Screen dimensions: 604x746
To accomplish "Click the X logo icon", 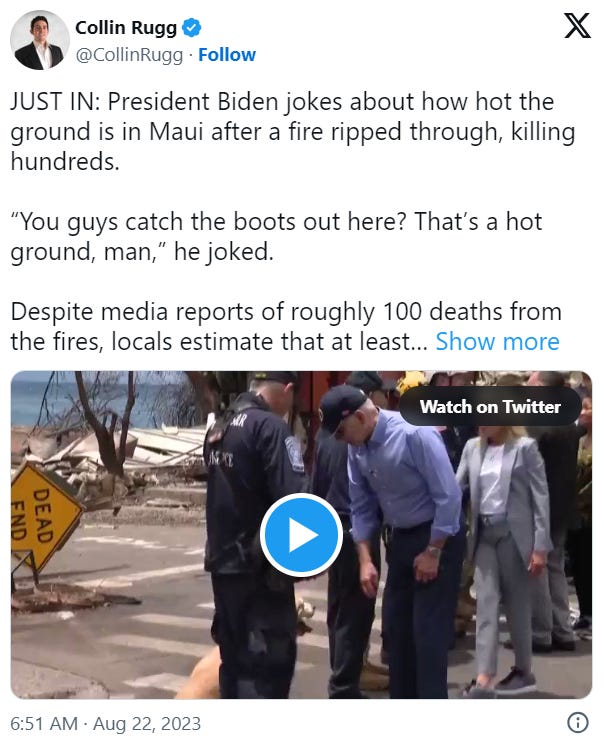I will [x=577, y=26].
